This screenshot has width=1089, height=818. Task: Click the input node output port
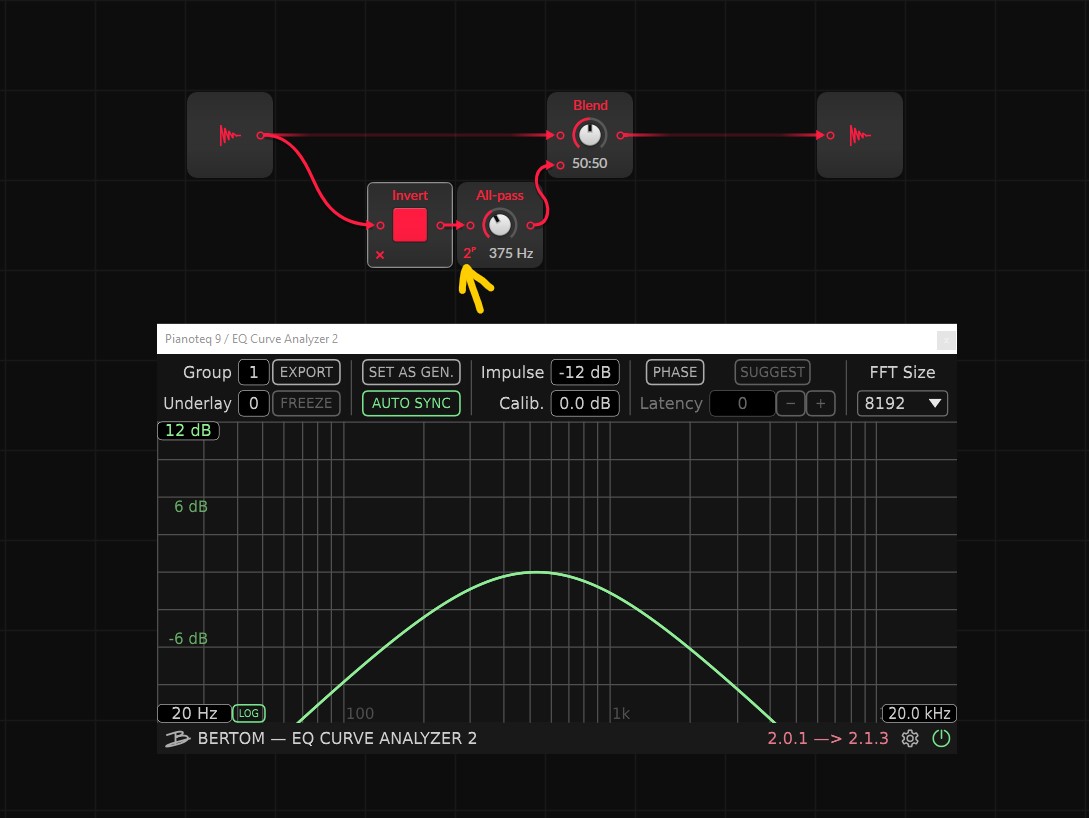click(x=260, y=135)
